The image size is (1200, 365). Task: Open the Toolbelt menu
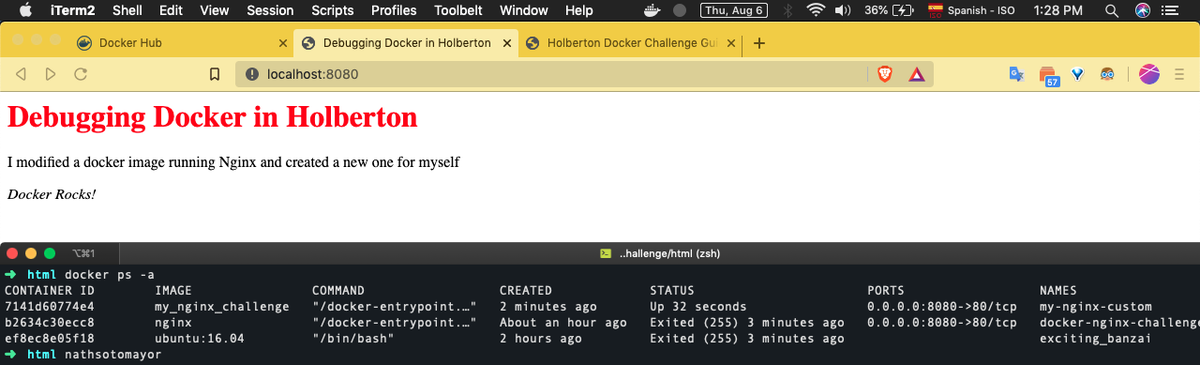tap(458, 10)
